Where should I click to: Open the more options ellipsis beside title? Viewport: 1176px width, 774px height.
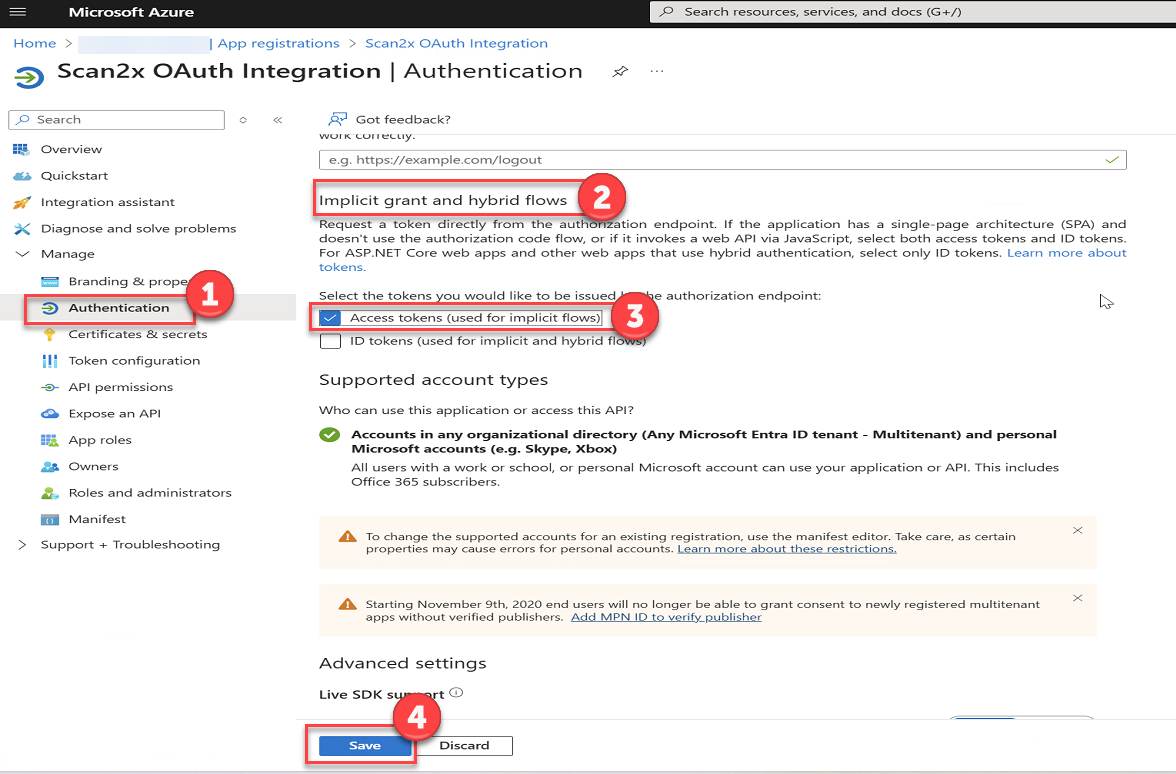point(657,72)
